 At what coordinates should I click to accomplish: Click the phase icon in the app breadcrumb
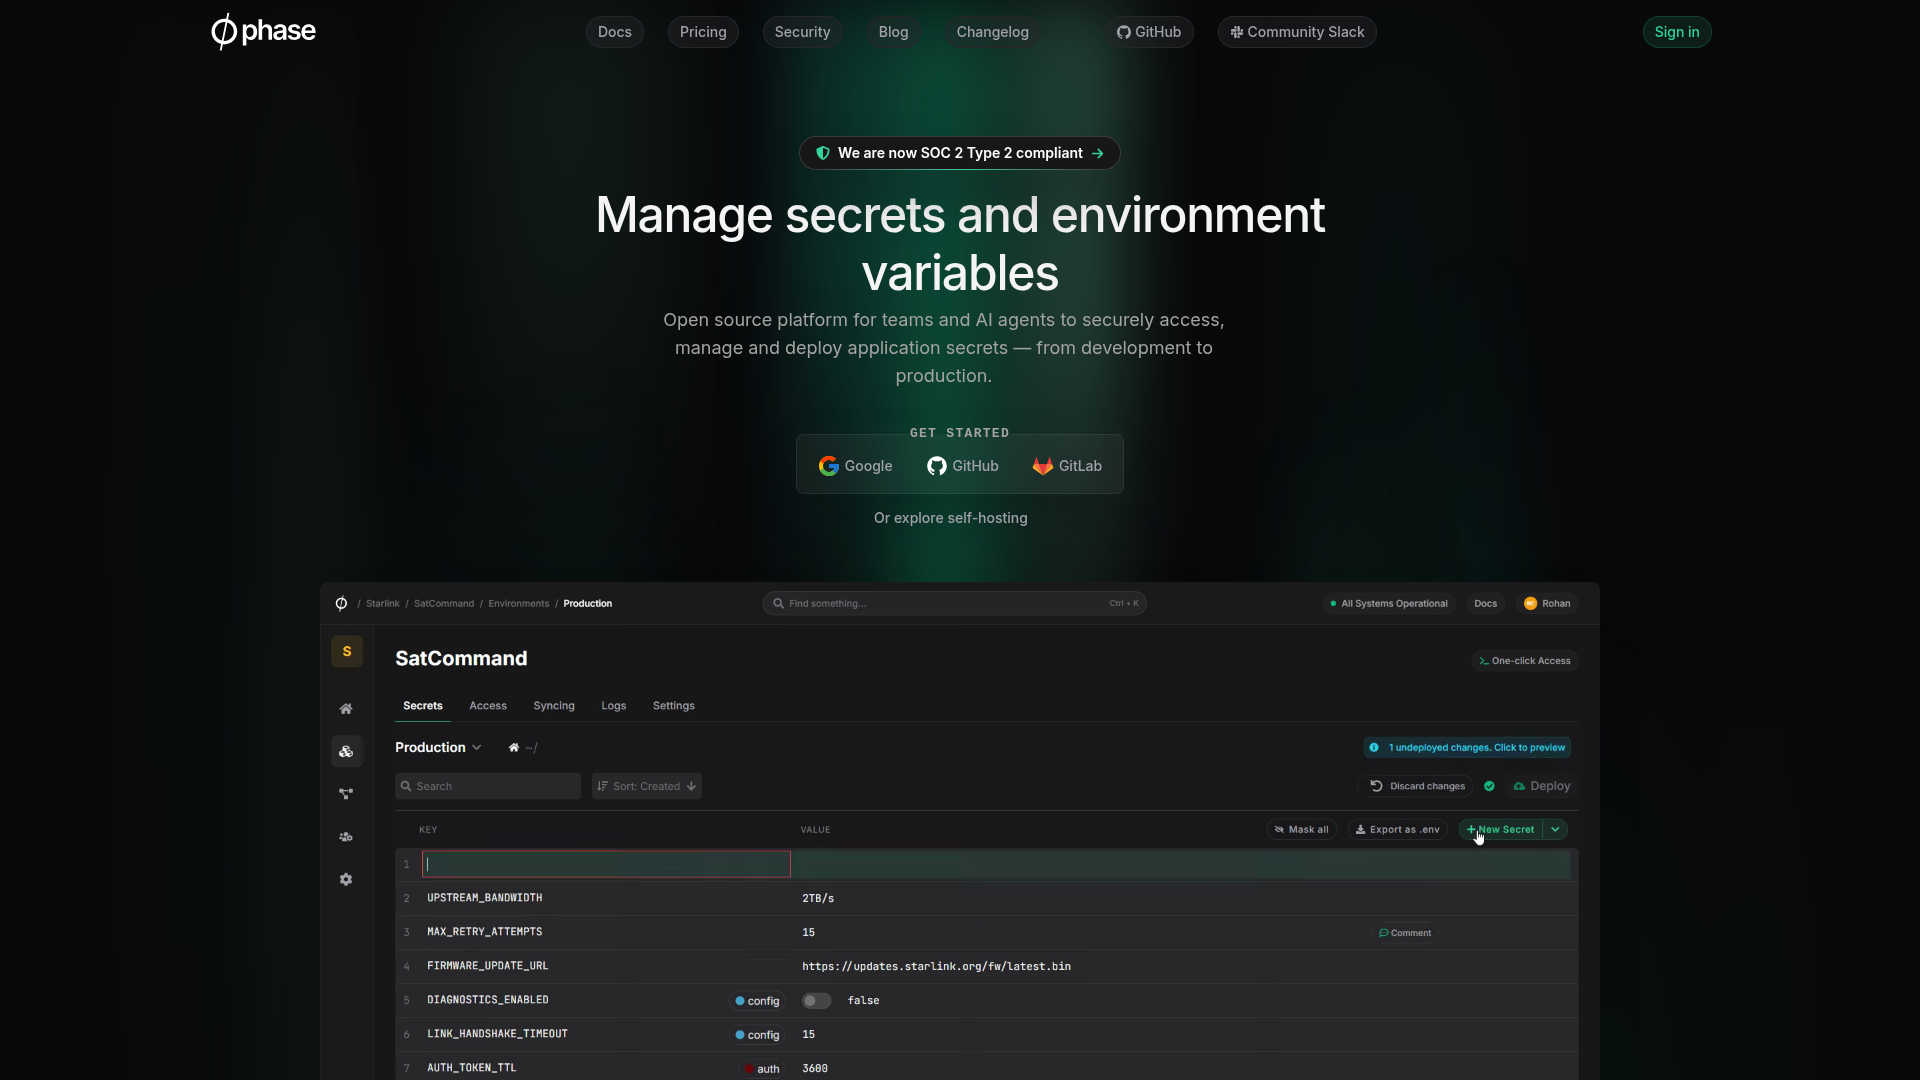pos(341,603)
